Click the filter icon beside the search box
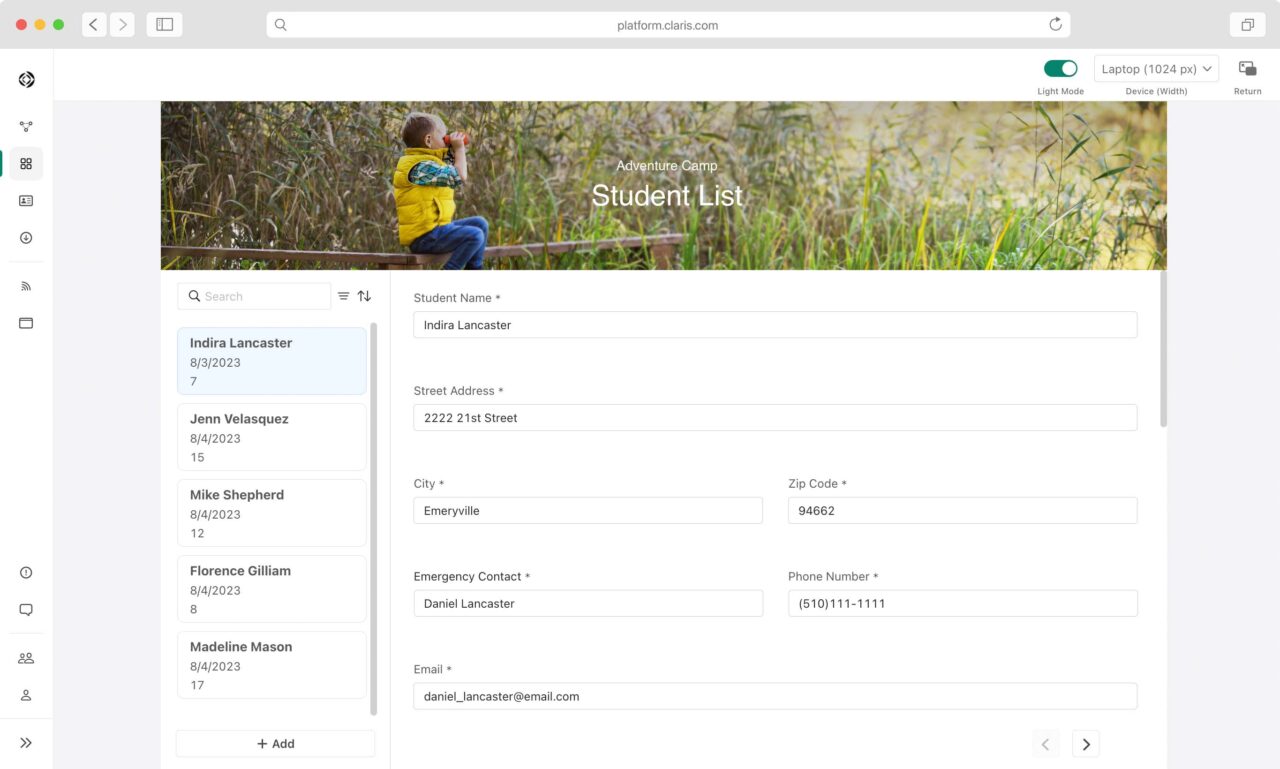Viewport: 1280px width, 769px height. (x=341, y=296)
